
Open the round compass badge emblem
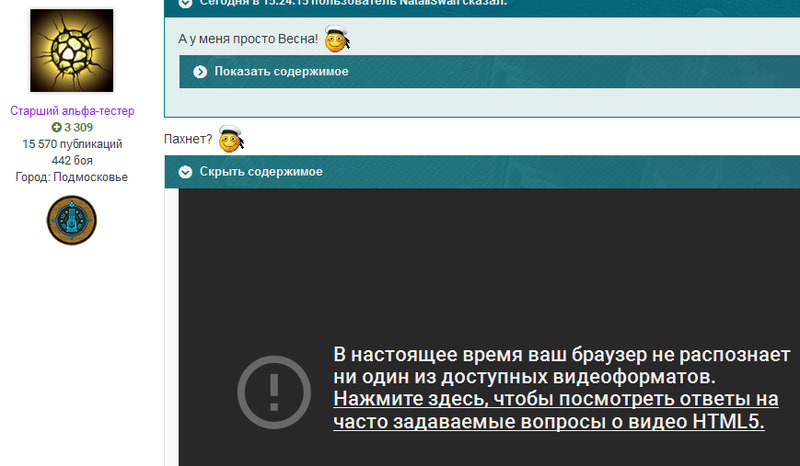coord(72,220)
